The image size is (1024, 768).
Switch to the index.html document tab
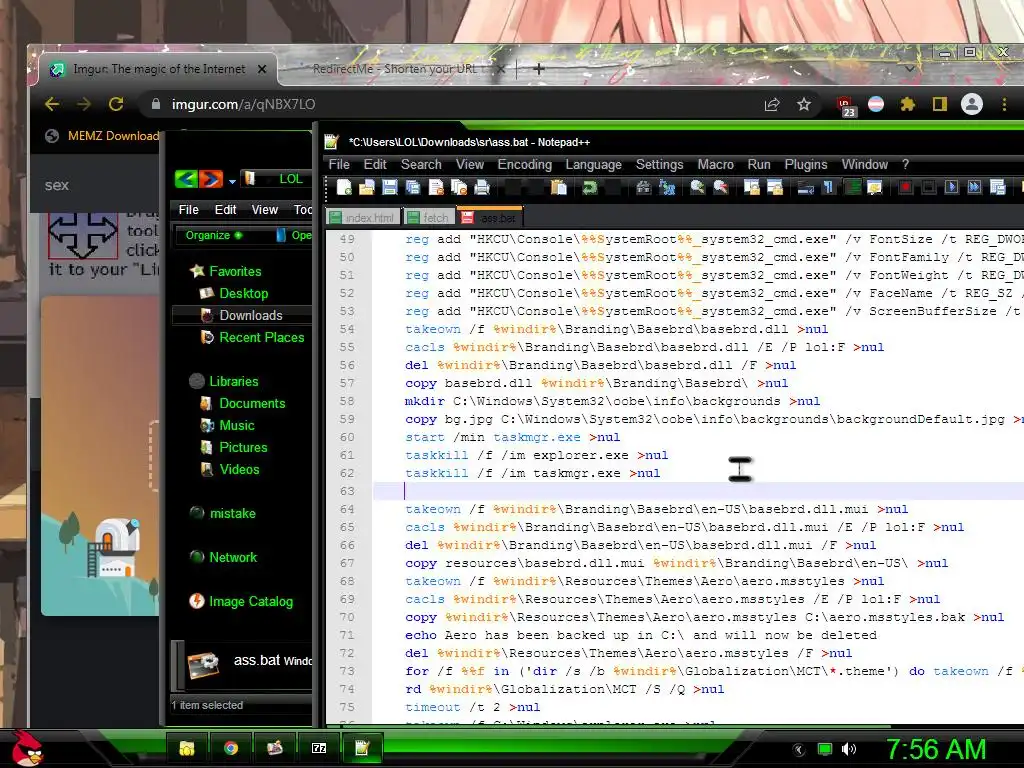coord(362,217)
